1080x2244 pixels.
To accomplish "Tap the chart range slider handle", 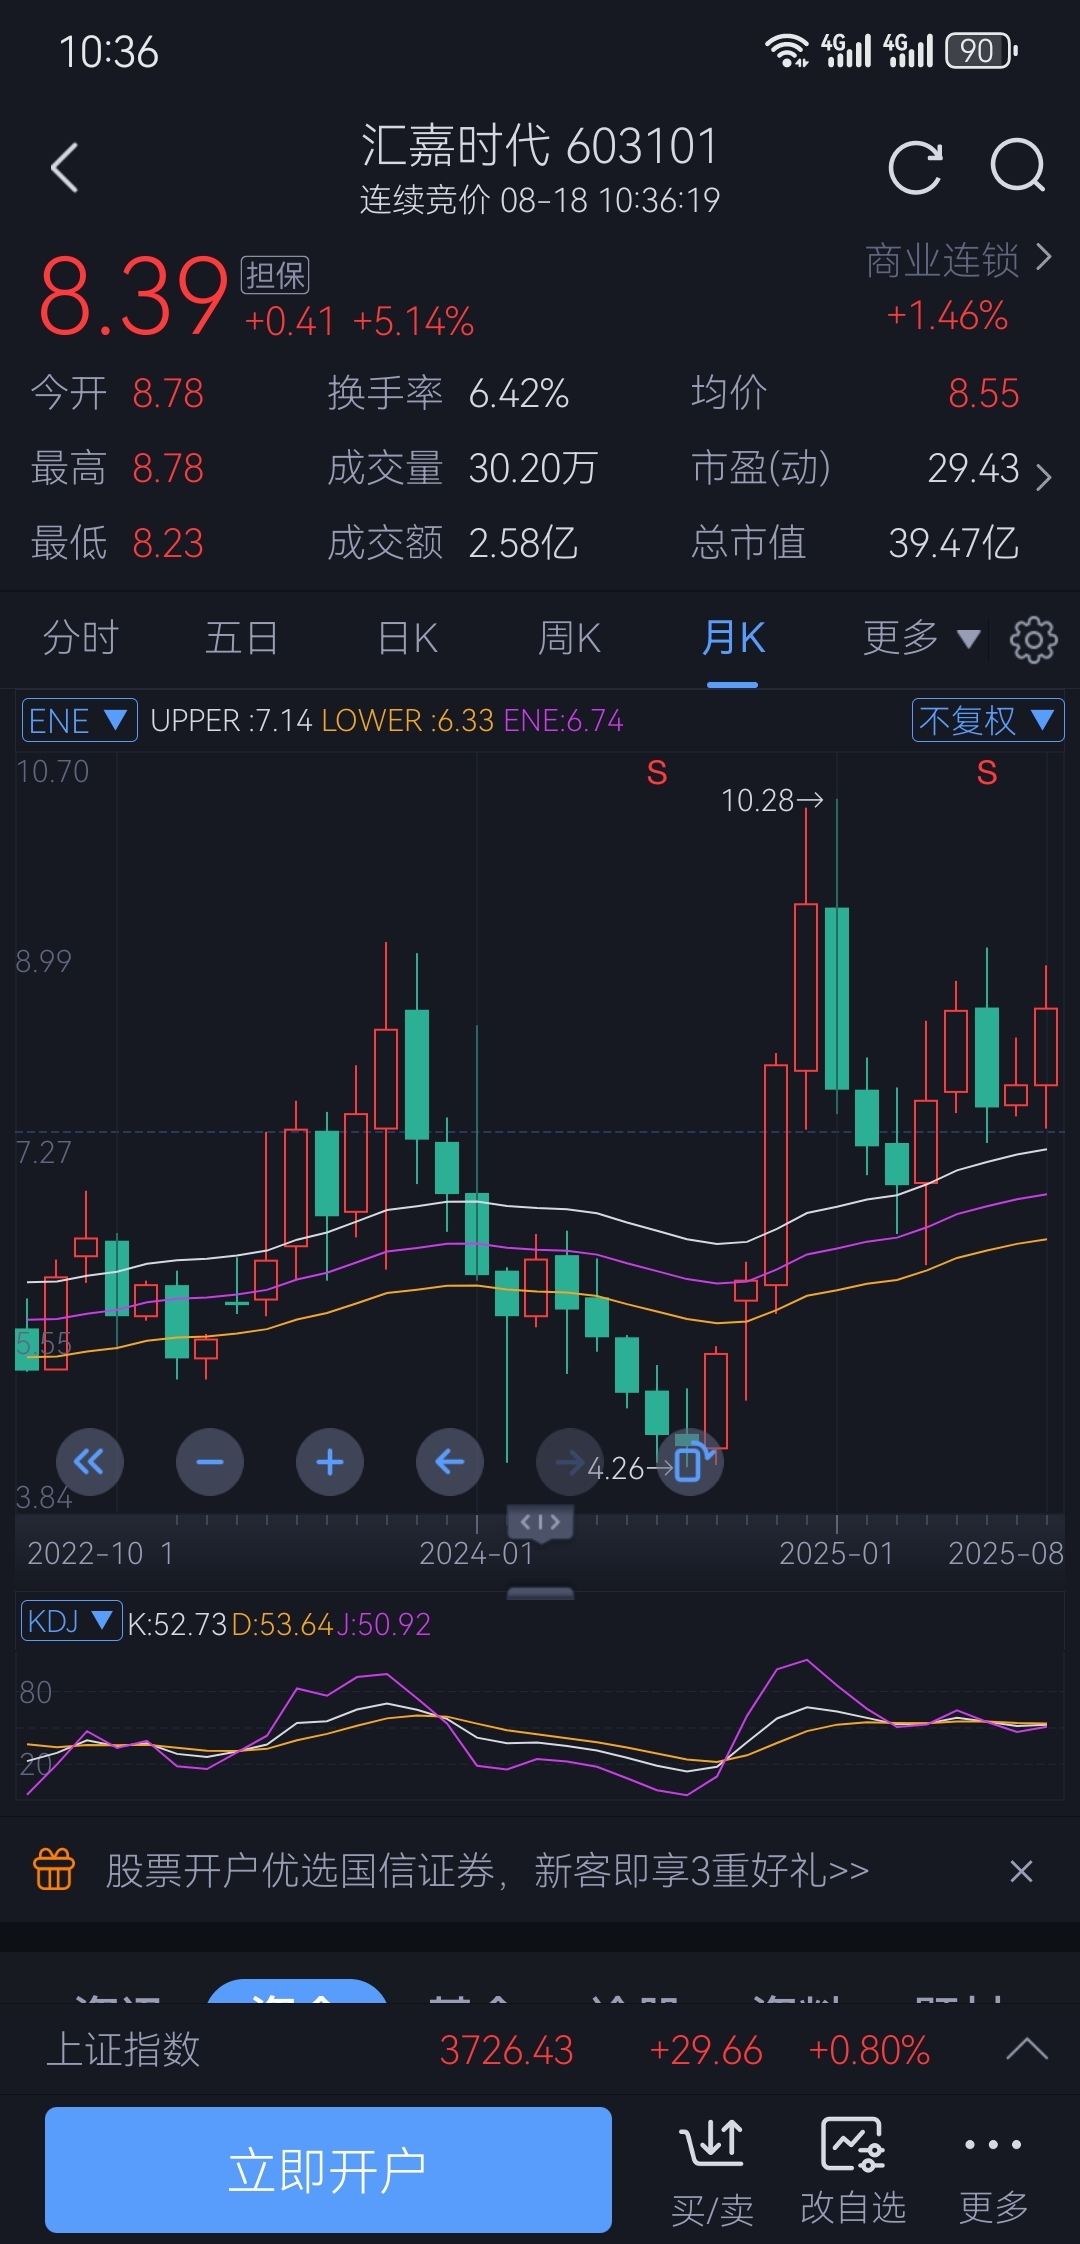I will (540, 1521).
